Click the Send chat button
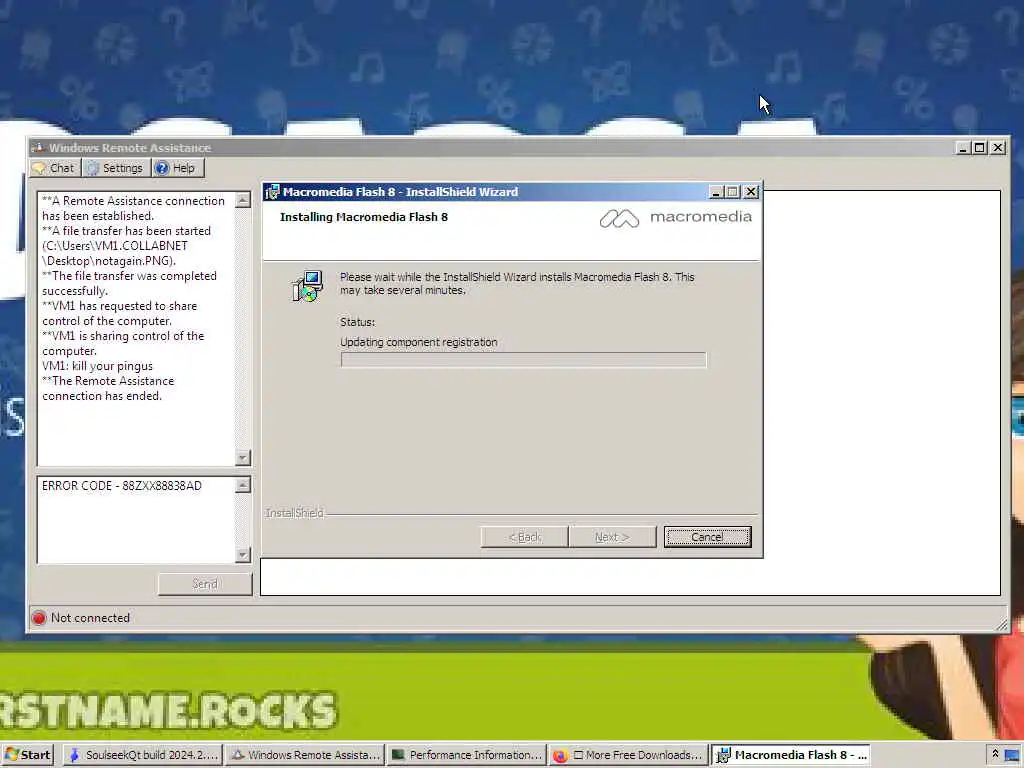 pyautogui.click(x=204, y=584)
